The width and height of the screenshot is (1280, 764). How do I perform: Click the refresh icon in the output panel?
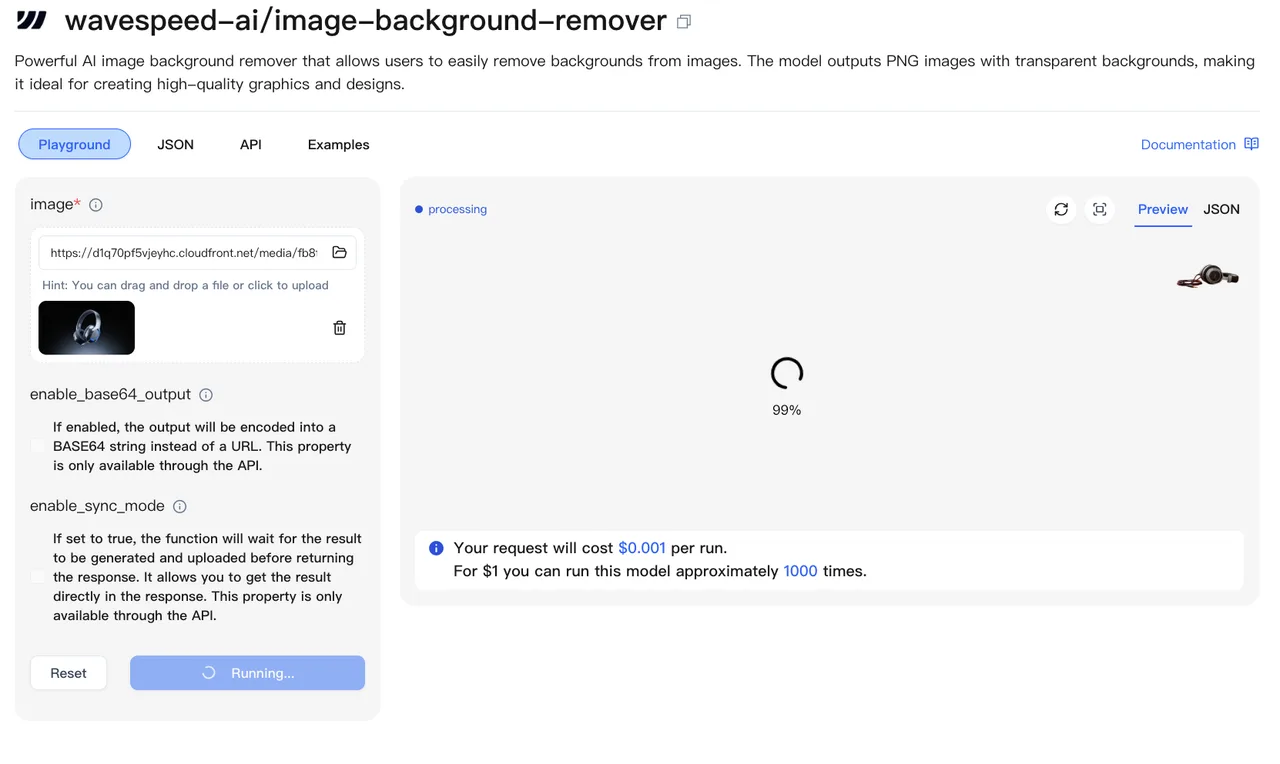tap(1061, 209)
